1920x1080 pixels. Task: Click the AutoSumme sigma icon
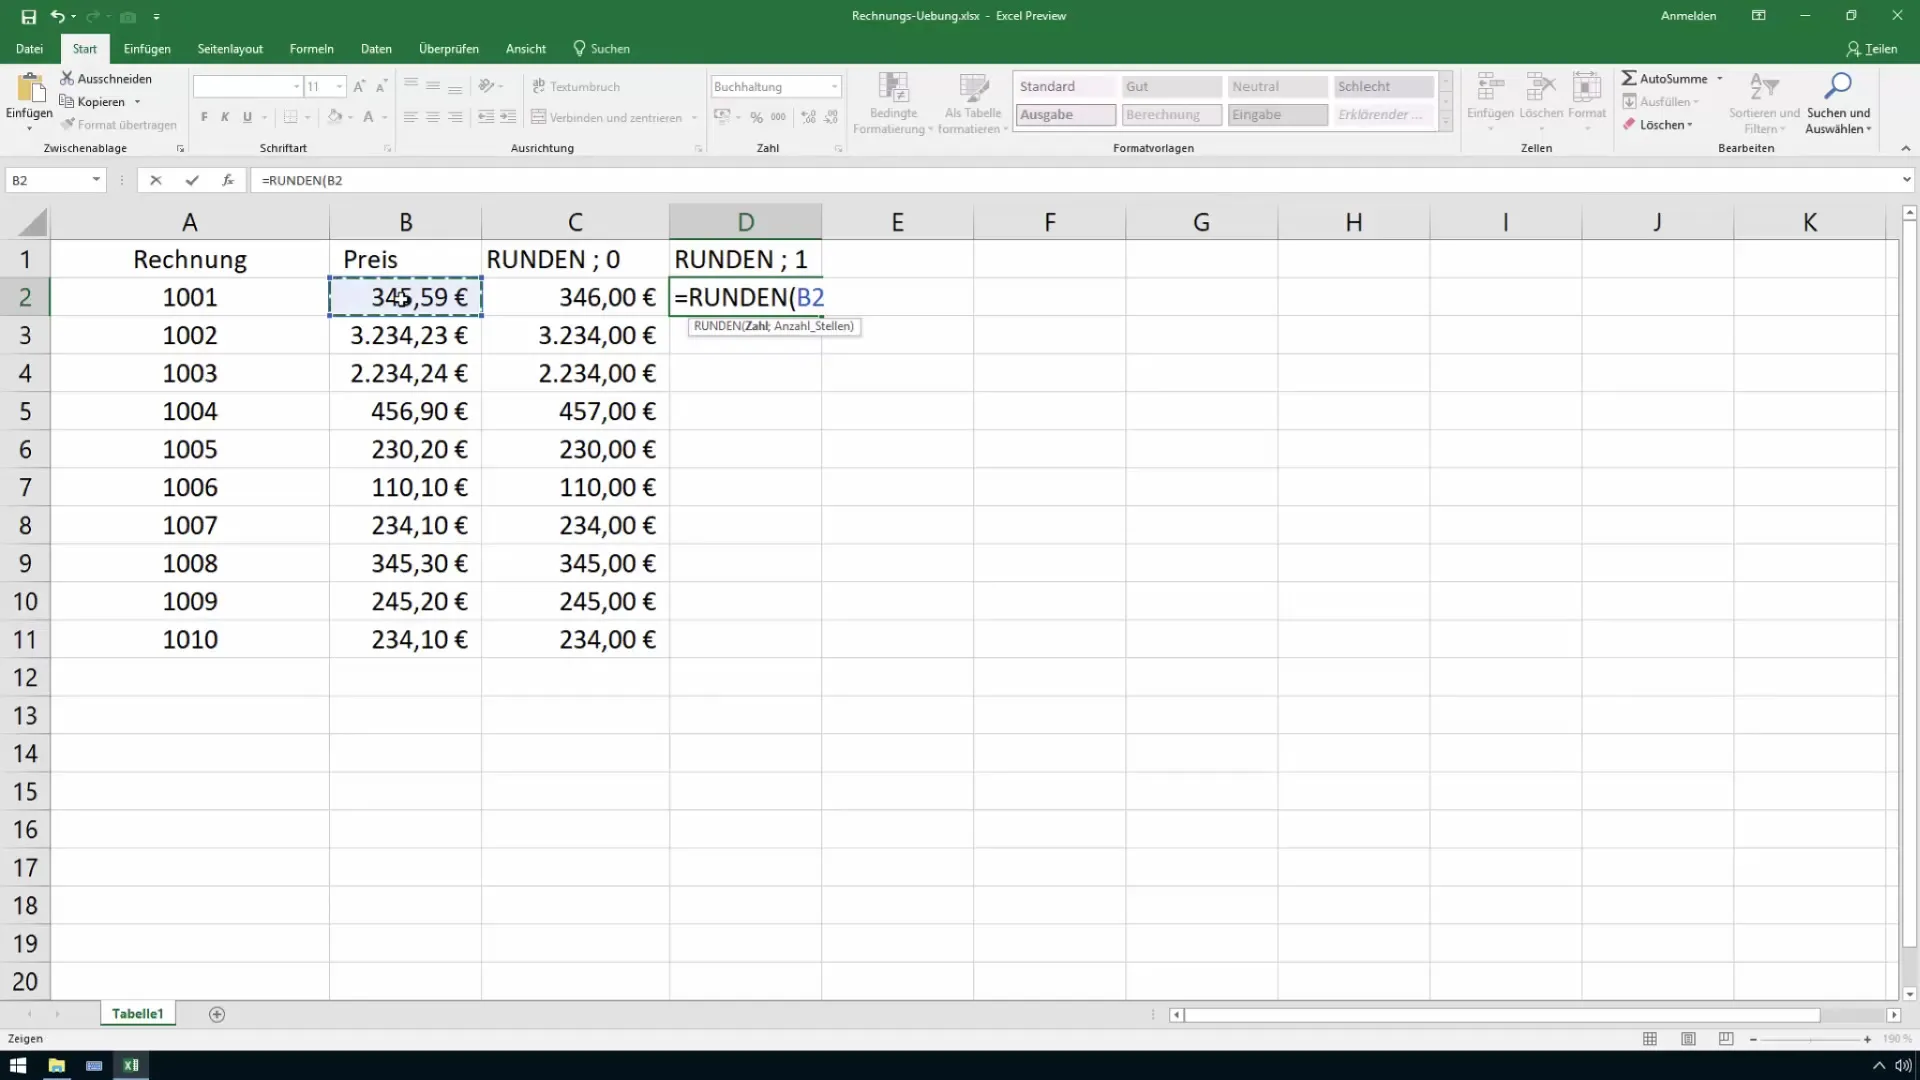coord(1629,78)
